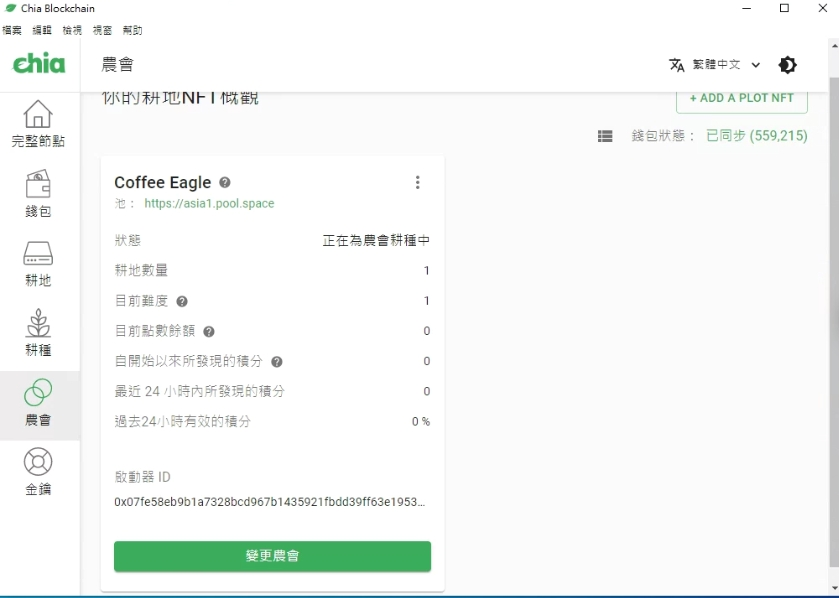Click the Chia logo

(39, 64)
